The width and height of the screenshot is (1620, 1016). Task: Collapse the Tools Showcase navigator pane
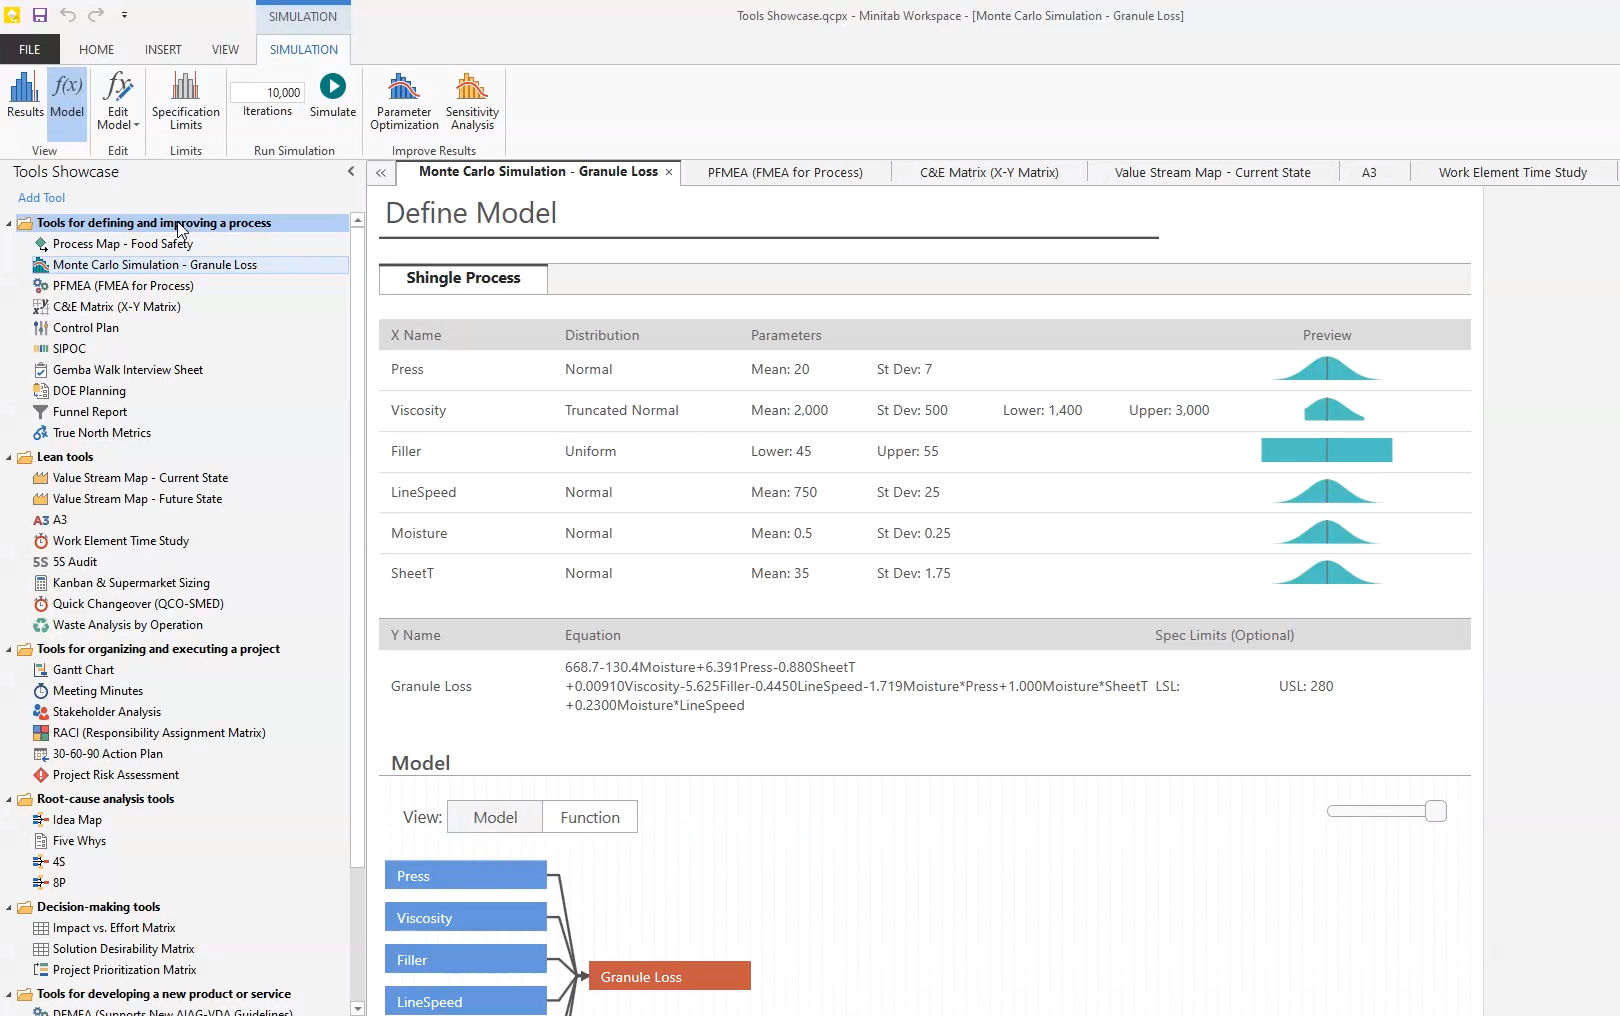point(351,172)
